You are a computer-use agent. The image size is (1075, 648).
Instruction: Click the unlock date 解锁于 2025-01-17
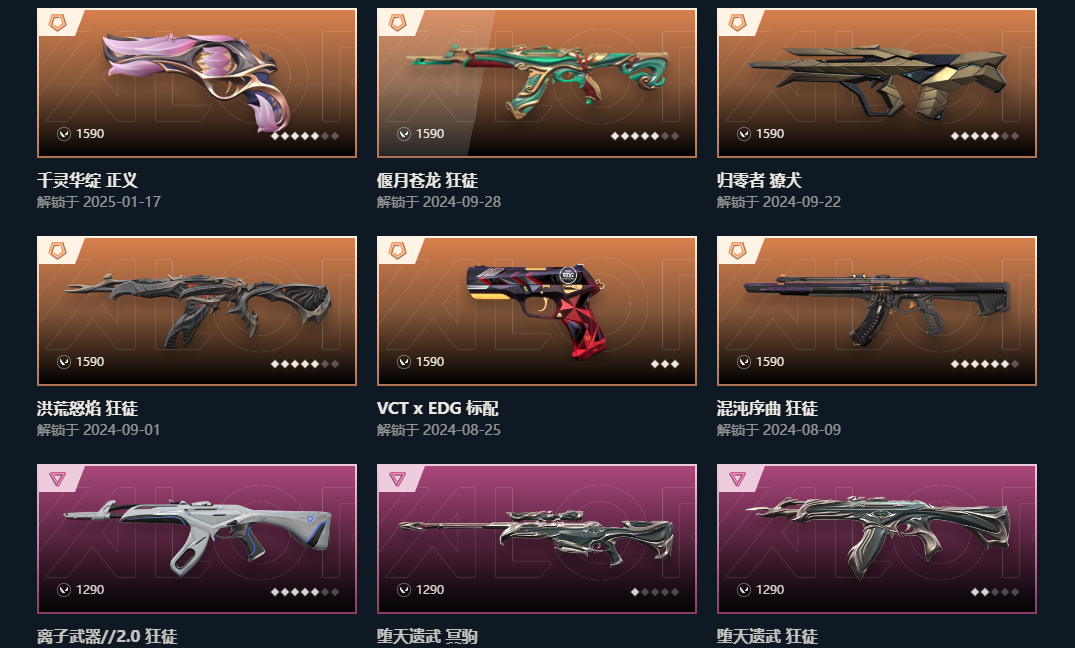[99, 202]
